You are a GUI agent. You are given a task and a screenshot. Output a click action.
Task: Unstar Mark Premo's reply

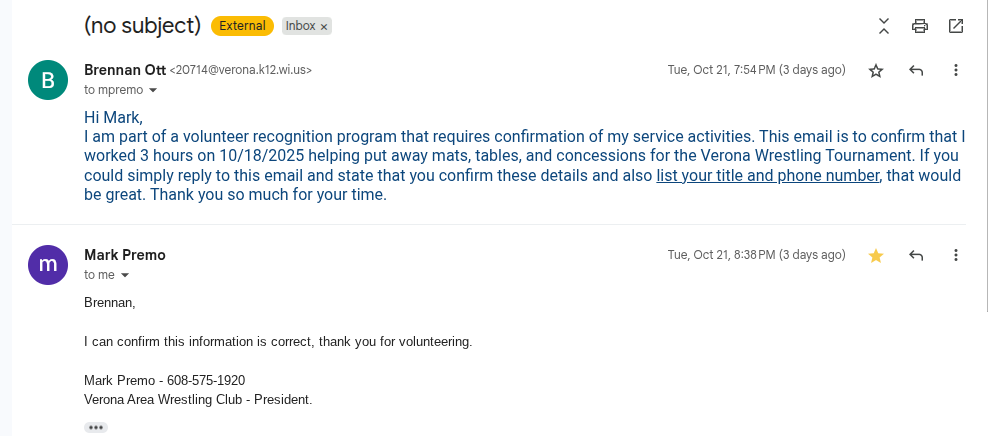876,256
